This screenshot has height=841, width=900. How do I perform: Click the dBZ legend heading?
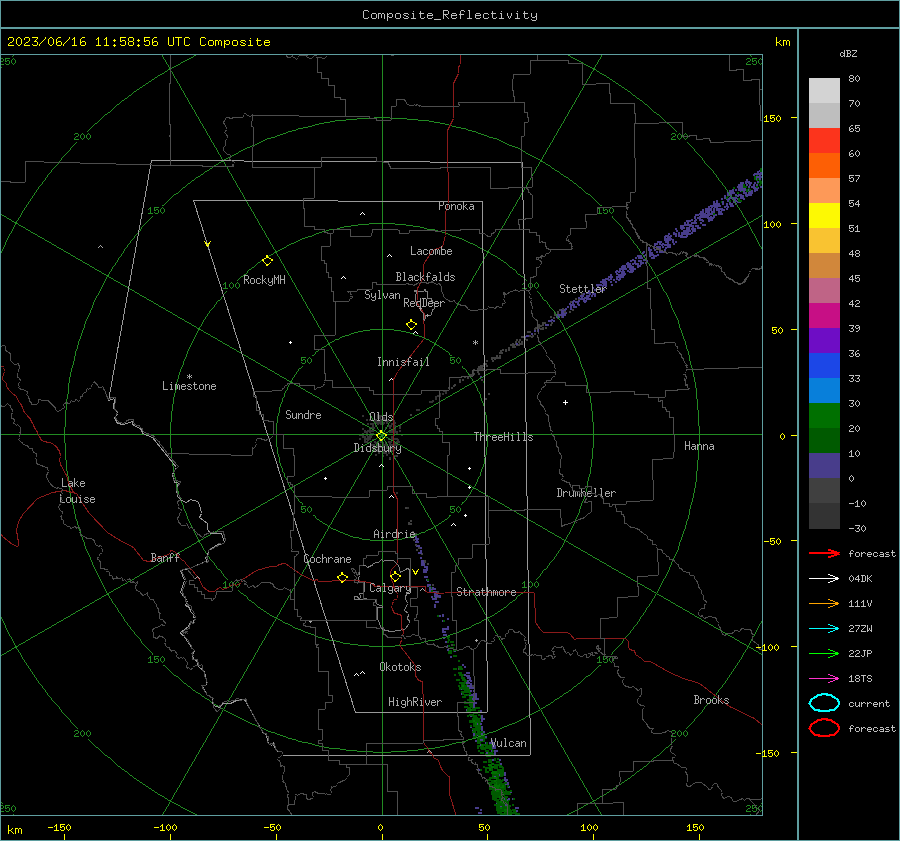coord(848,53)
